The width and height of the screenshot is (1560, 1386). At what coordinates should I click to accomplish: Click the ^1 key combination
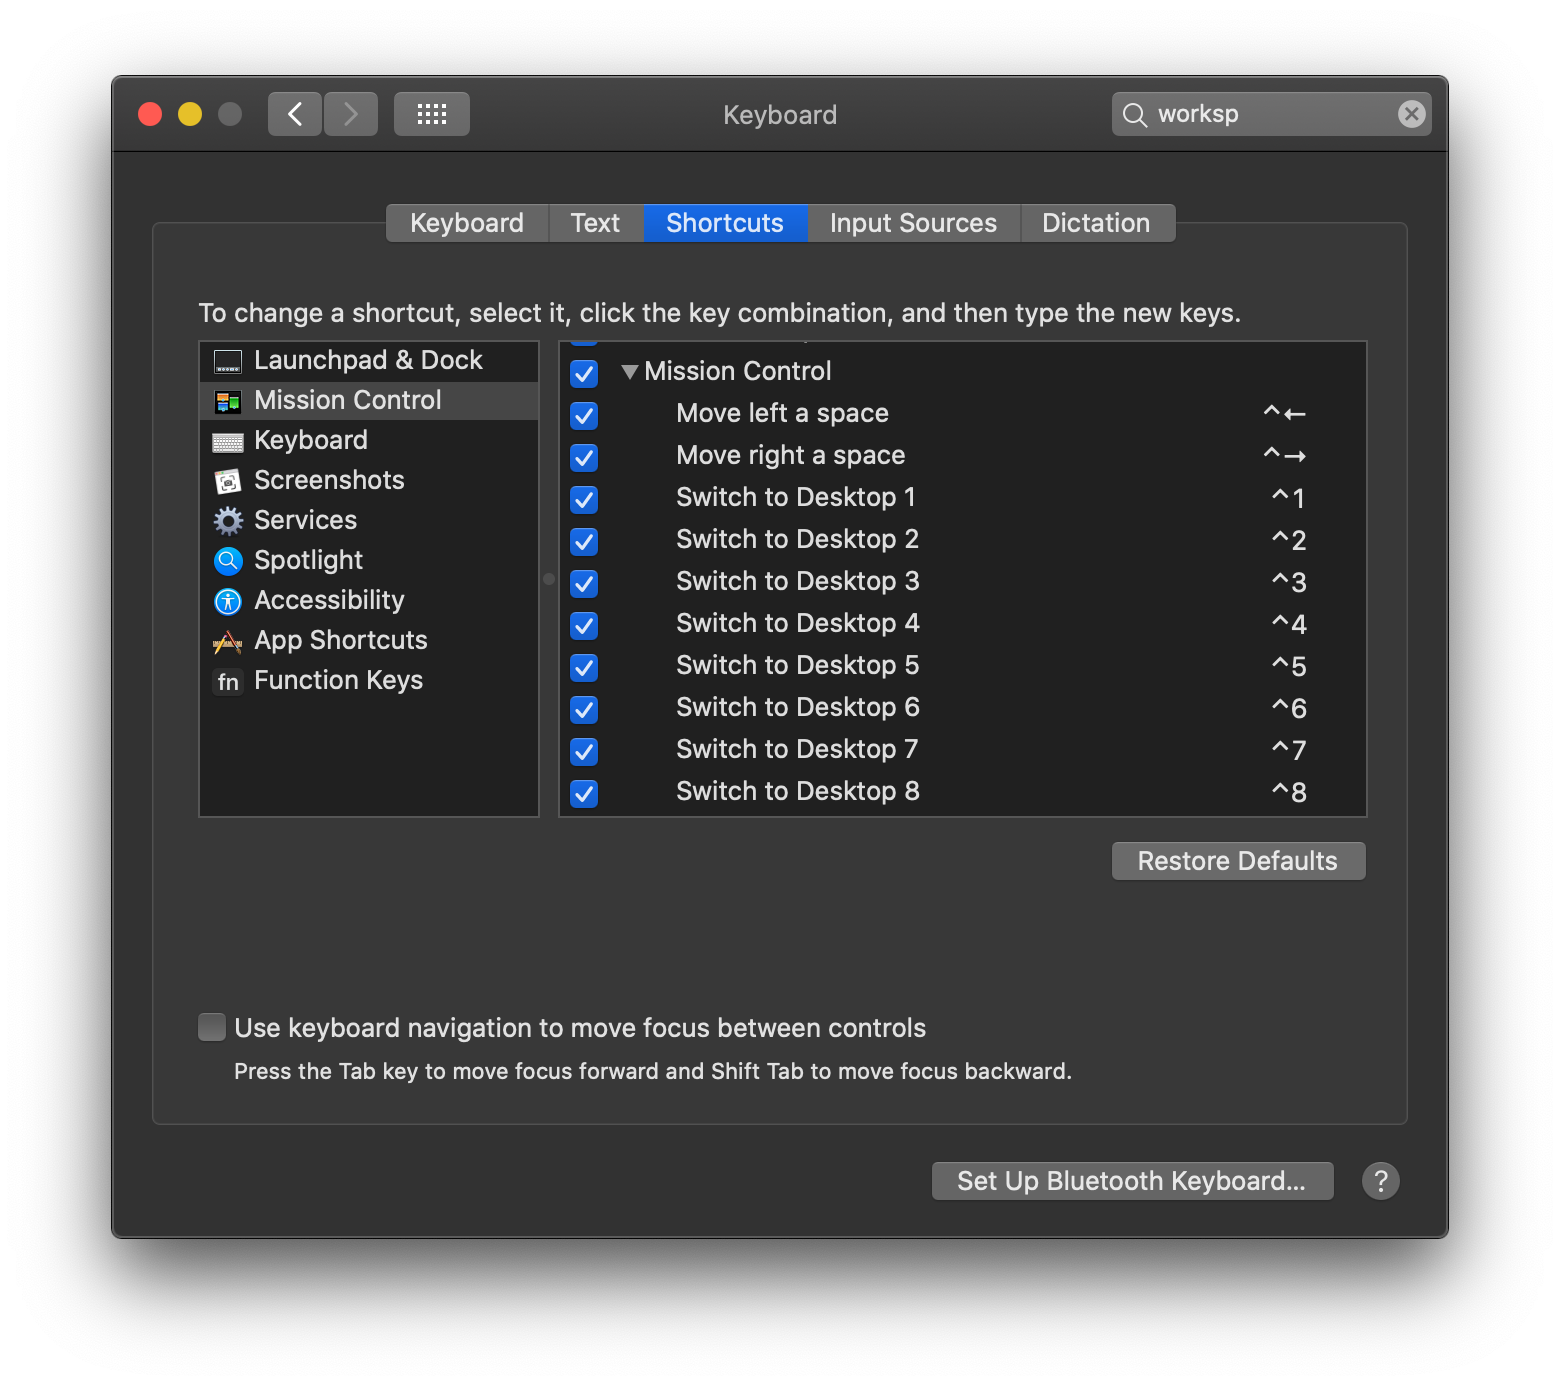(1288, 498)
